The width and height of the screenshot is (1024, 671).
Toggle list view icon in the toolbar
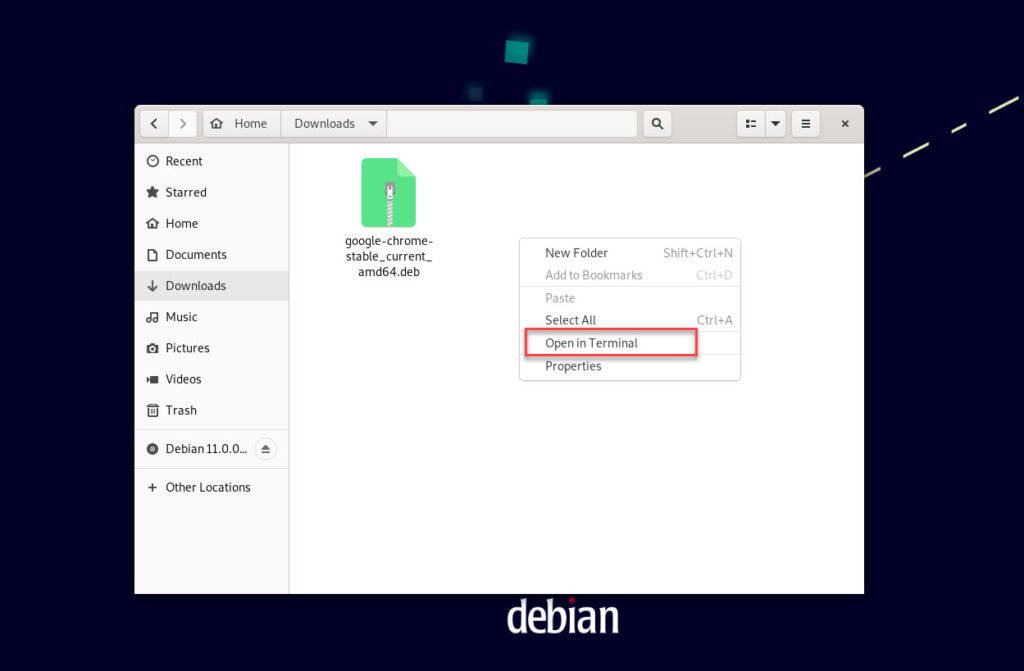click(x=751, y=123)
